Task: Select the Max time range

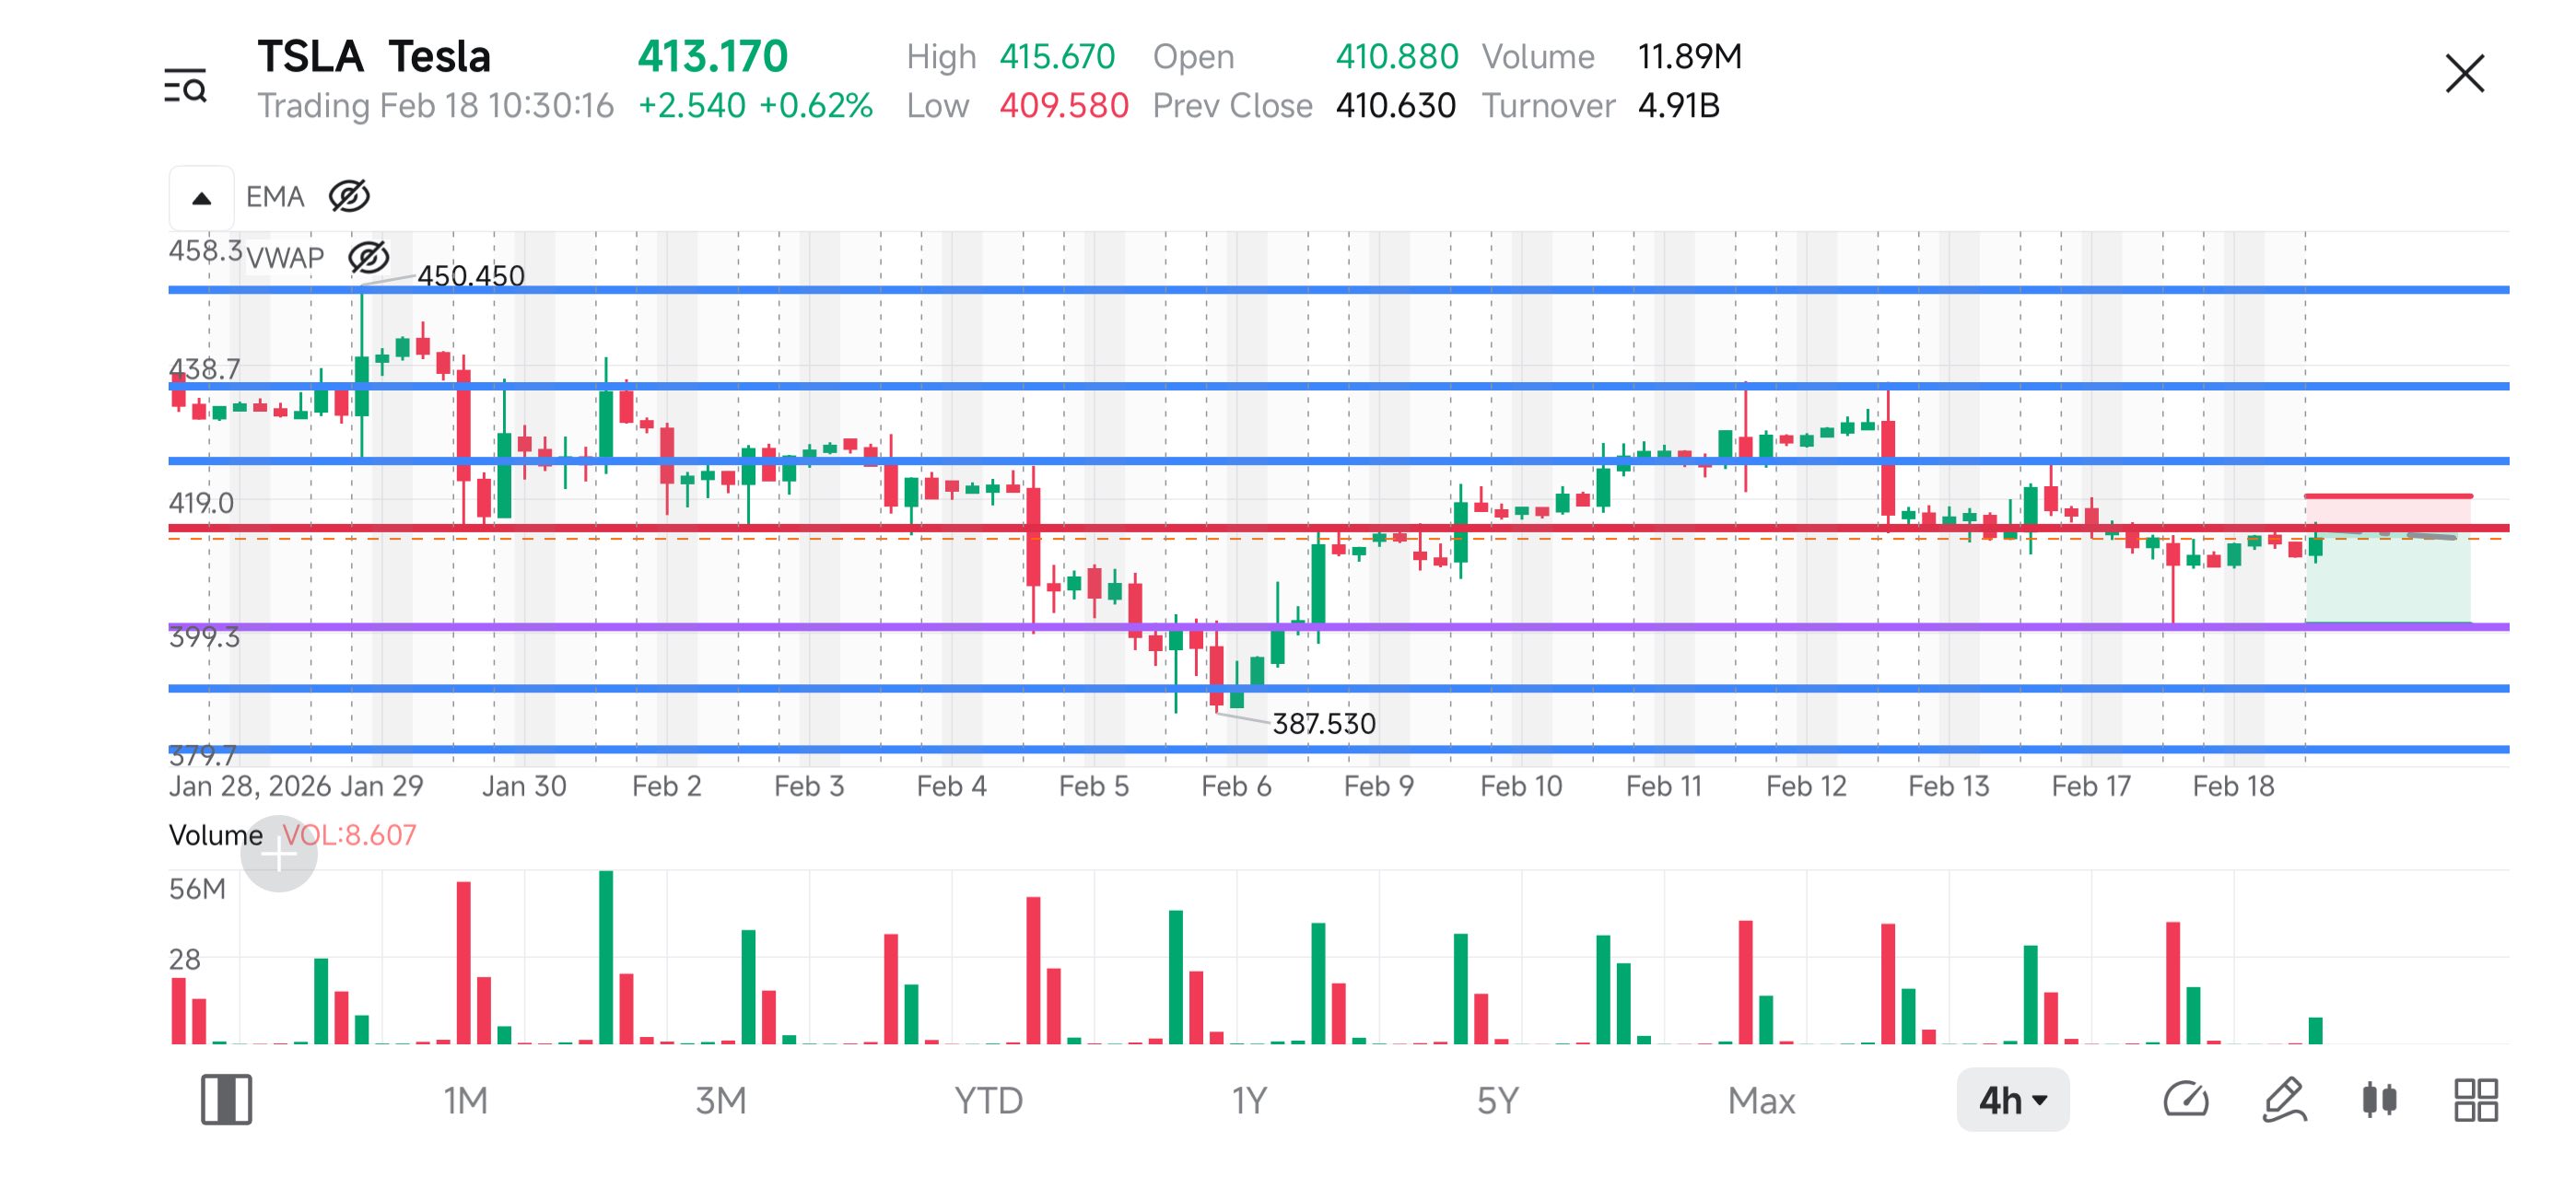Action: 1761,1101
